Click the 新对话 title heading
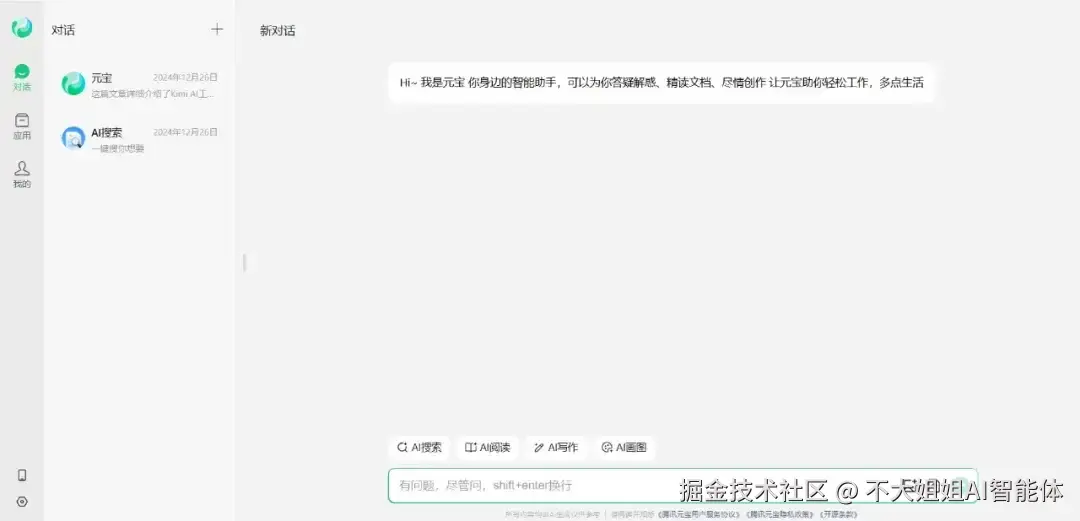 278,30
